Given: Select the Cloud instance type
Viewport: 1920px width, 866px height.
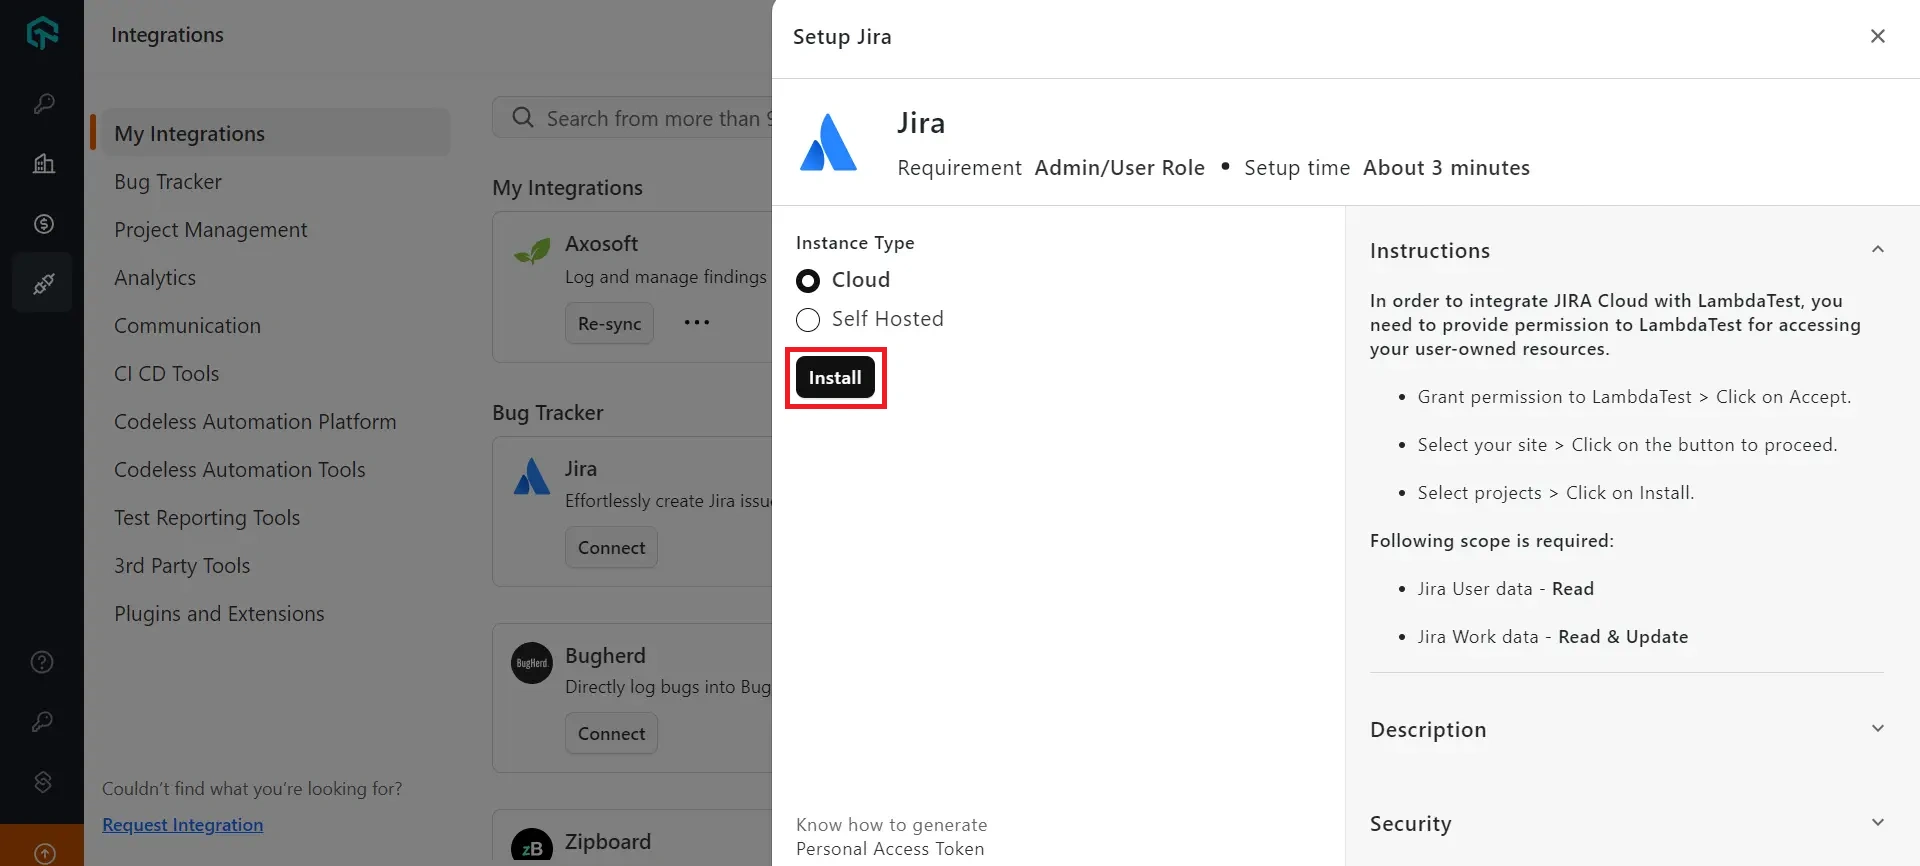Looking at the screenshot, I should click(x=808, y=281).
